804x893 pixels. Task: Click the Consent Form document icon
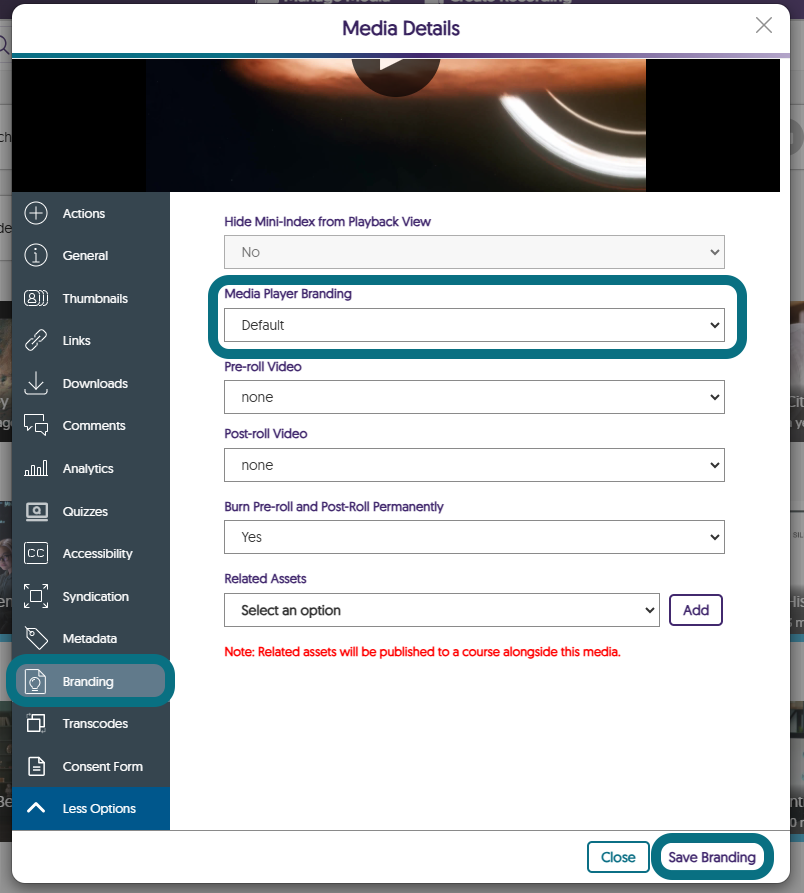point(36,767)
